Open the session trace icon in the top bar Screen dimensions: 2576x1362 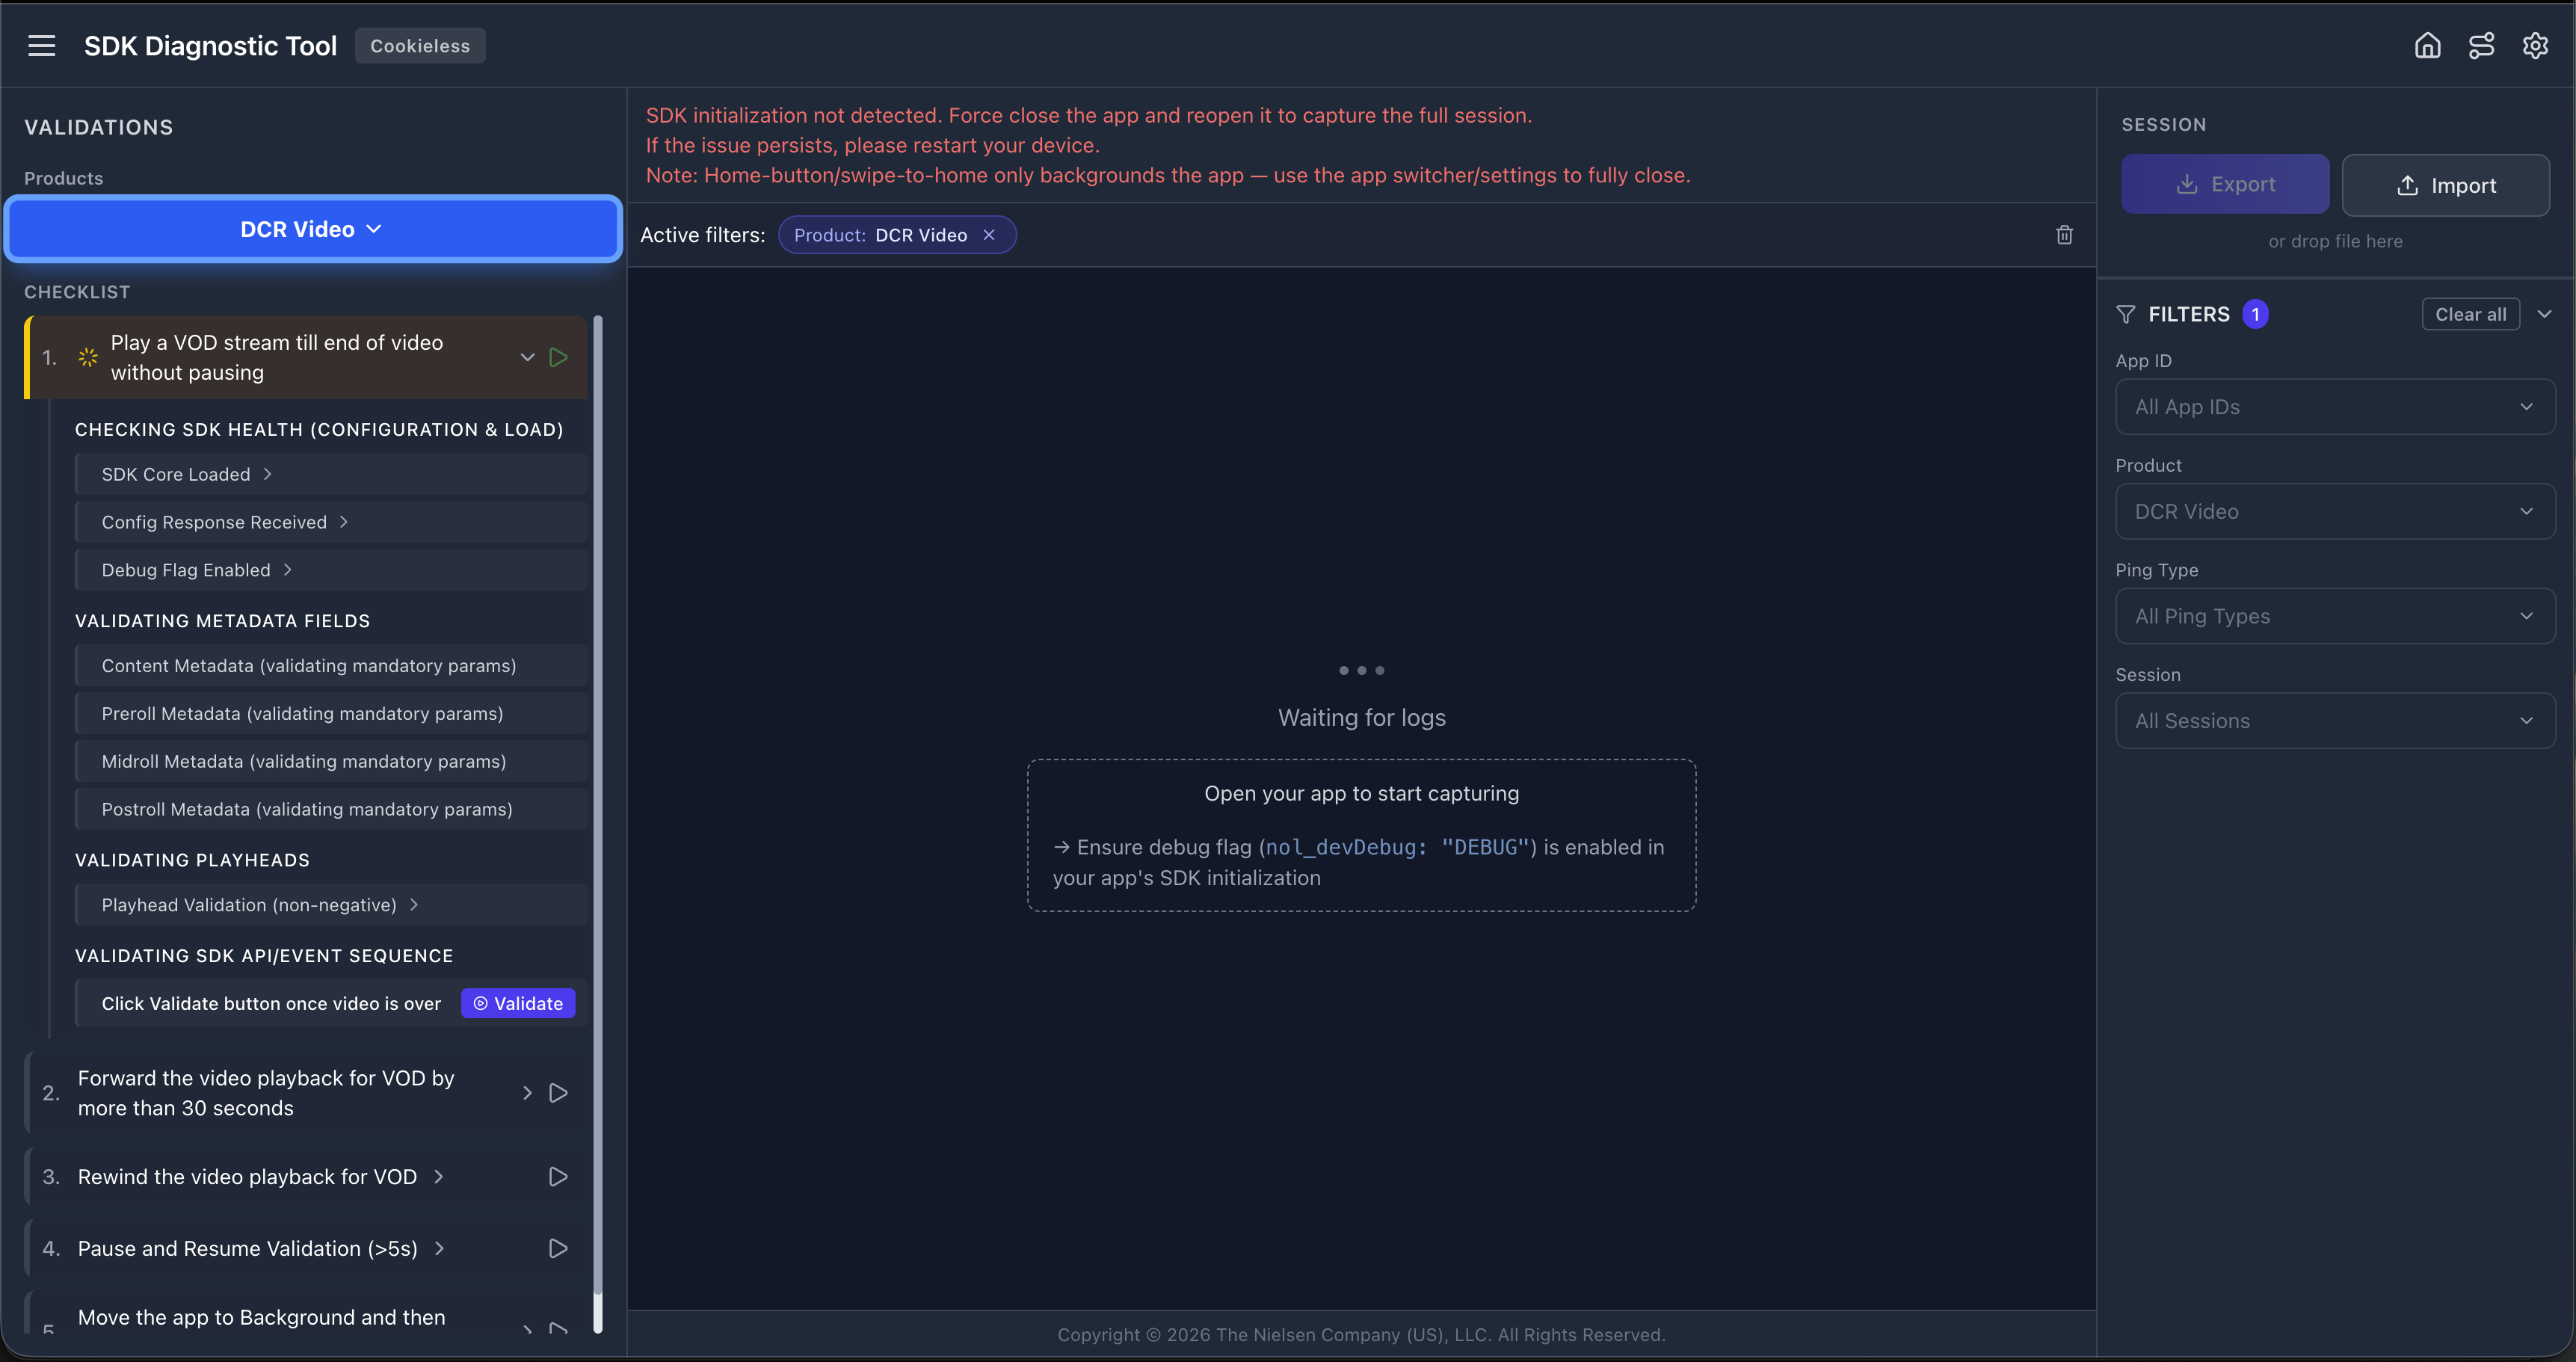[2482, 45]
